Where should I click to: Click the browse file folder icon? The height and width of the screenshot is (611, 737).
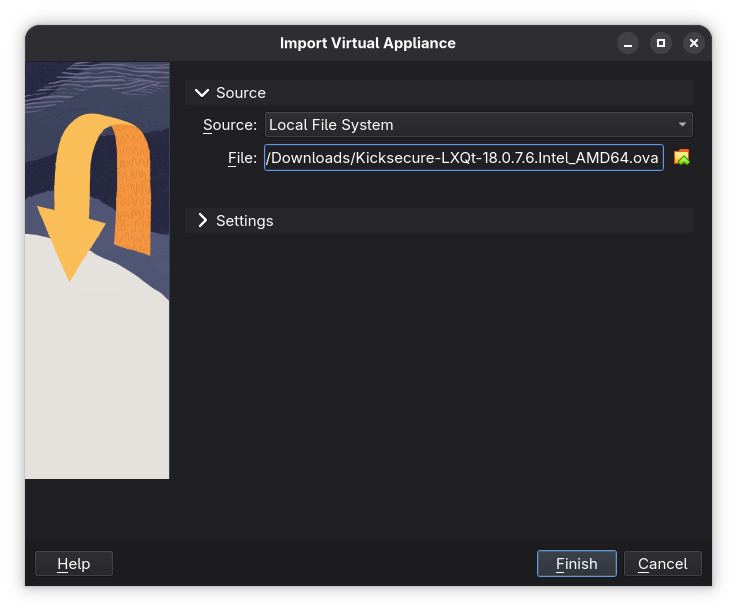coord(682,157)
